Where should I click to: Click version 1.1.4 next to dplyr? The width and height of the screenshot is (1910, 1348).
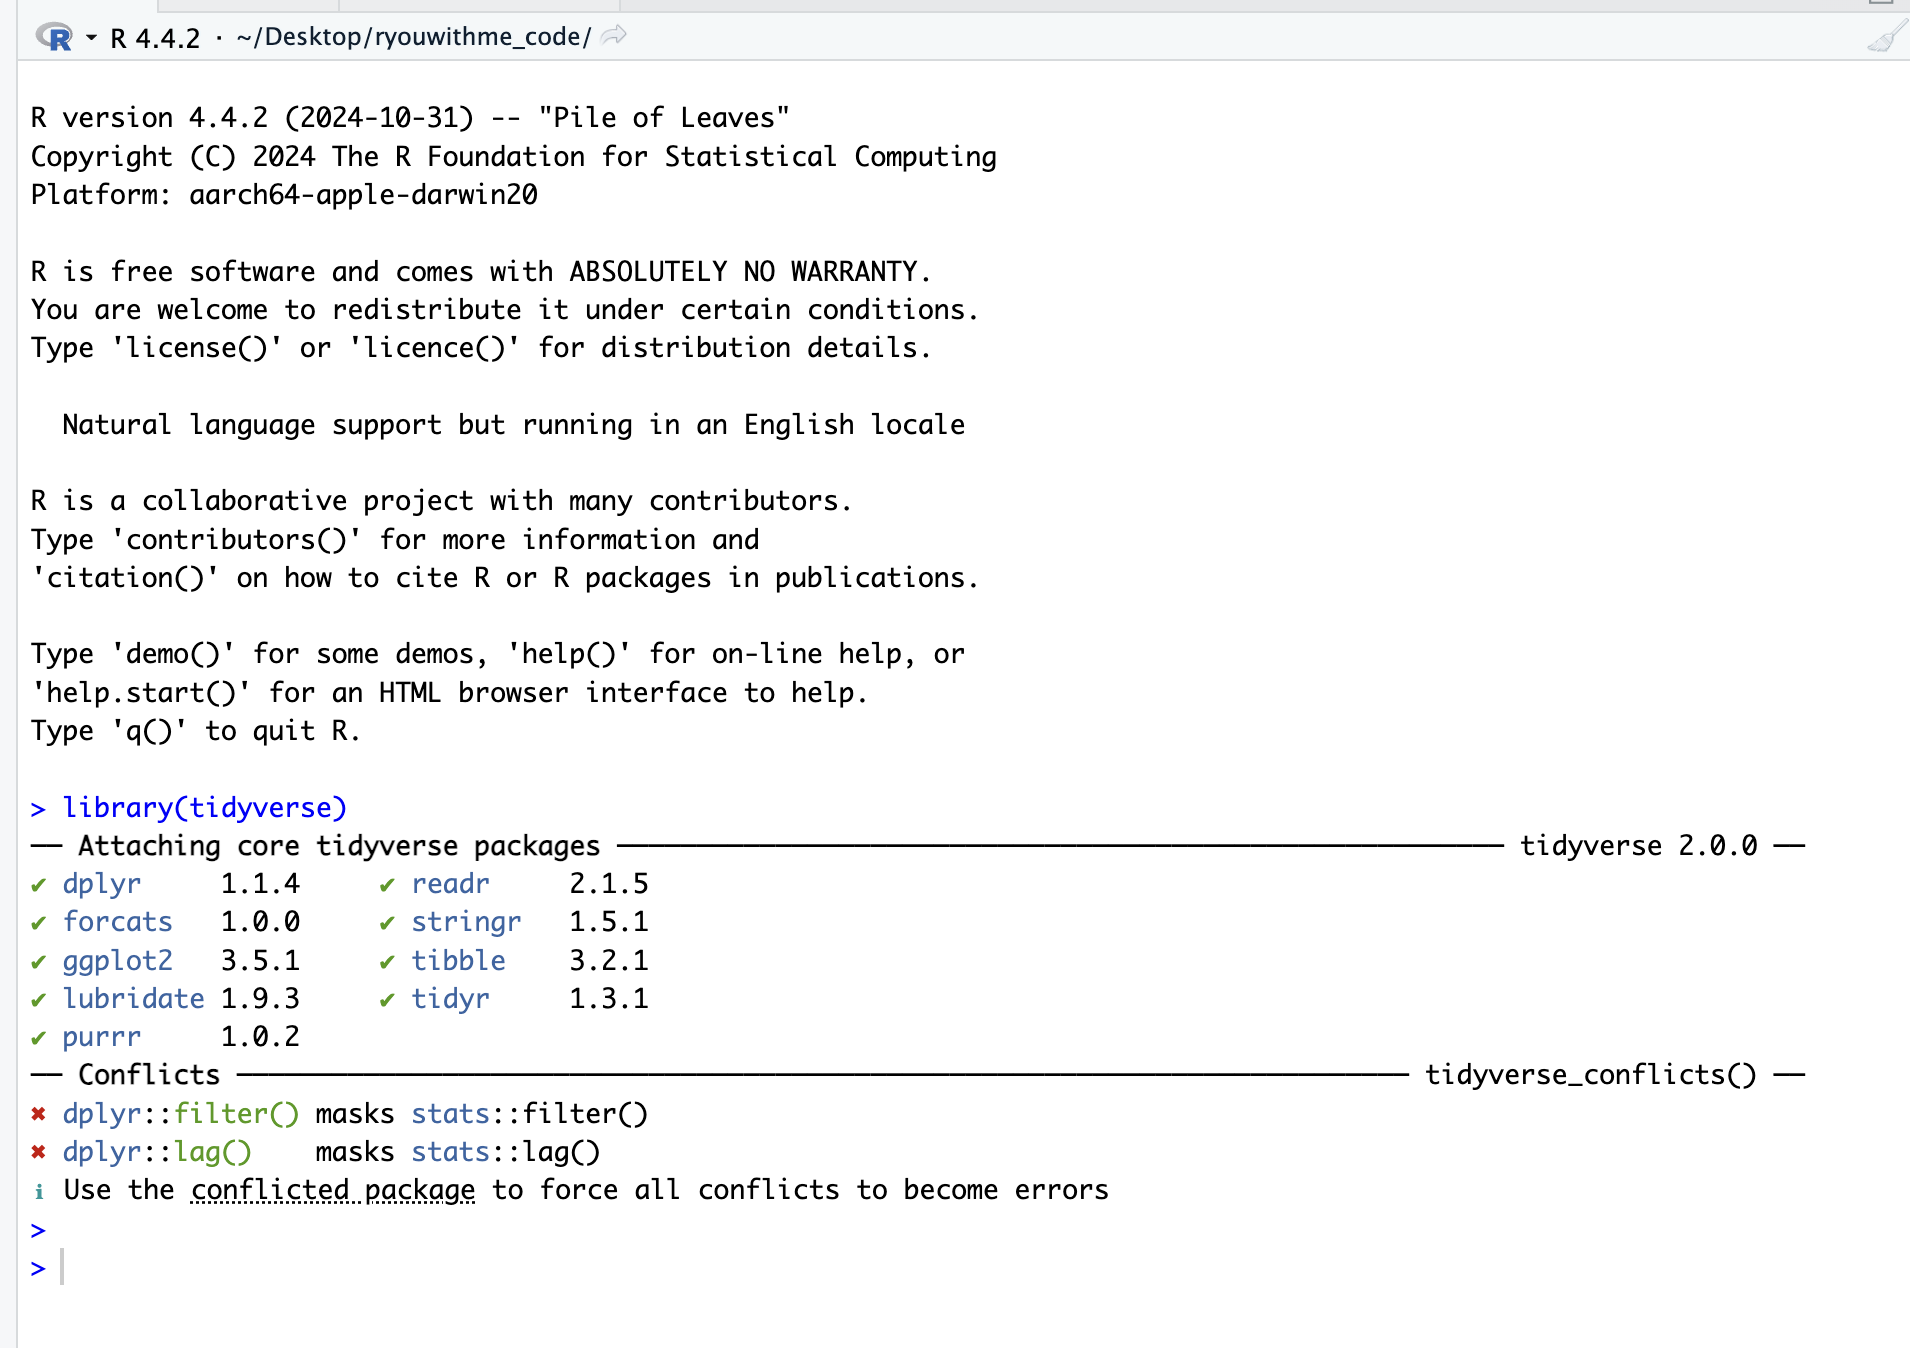[x=260, y=884]
